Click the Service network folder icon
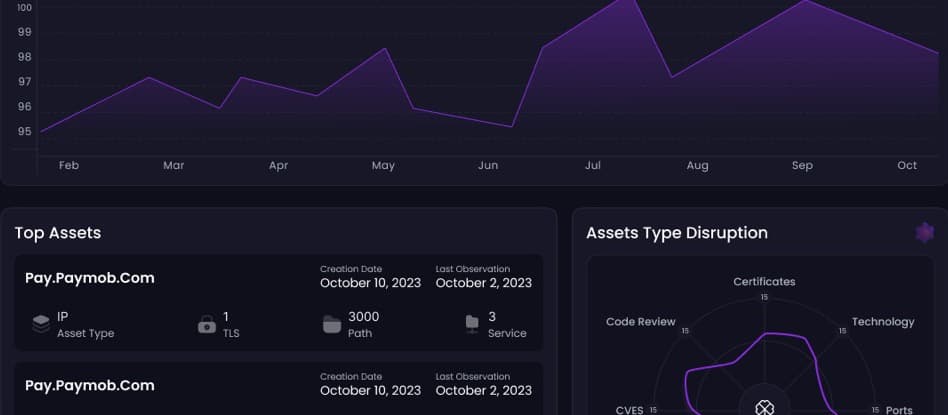Screen dimensions: 948x415 (x=472, y=324)
